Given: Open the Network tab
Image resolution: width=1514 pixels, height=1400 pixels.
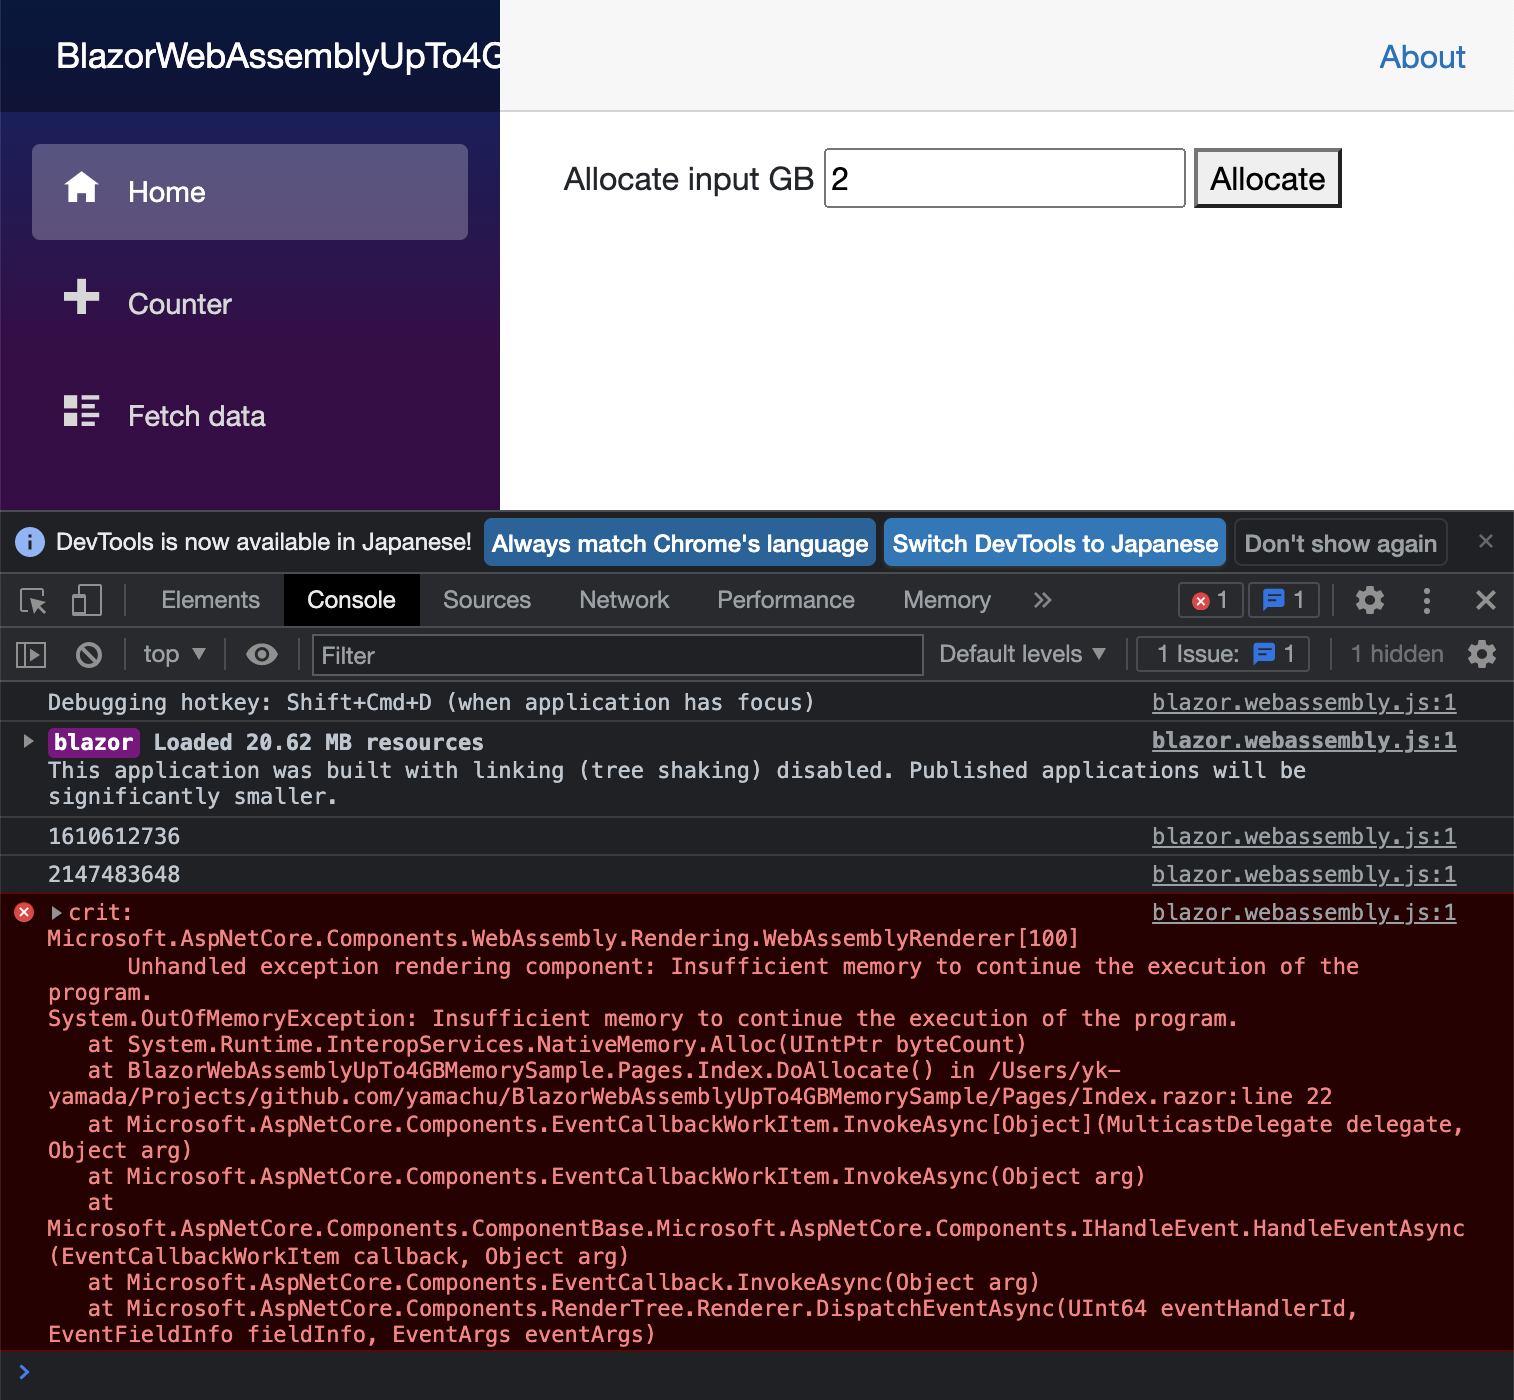Looking at the screenshot, I should click(624, 600).
